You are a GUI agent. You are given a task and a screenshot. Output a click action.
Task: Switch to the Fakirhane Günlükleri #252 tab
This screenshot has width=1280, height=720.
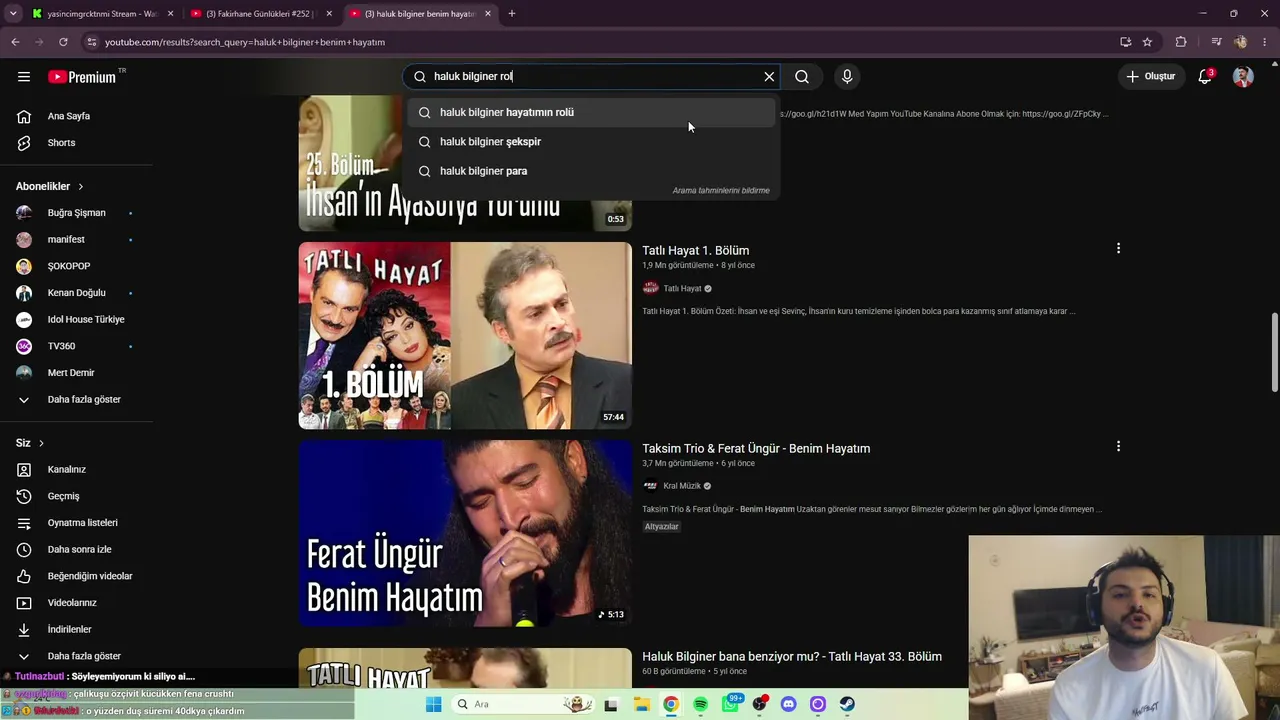click(262, 14)
